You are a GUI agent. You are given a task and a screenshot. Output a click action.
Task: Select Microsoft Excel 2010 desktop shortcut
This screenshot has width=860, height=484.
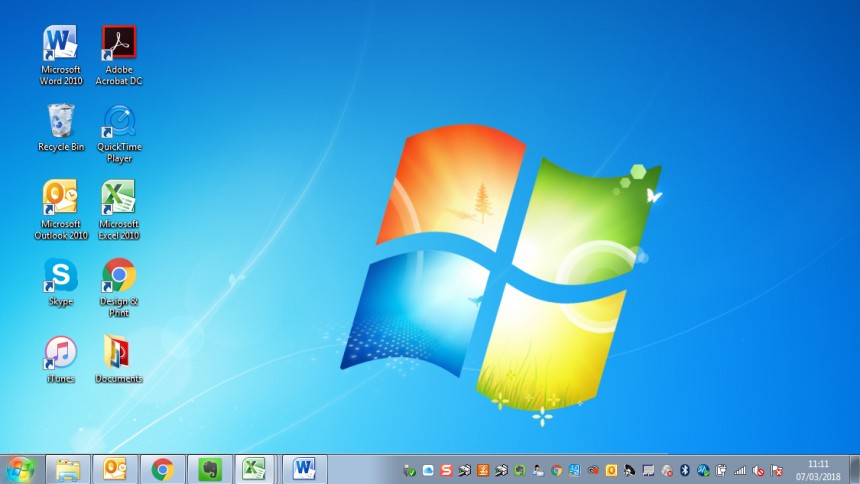[x=118, y=210]
